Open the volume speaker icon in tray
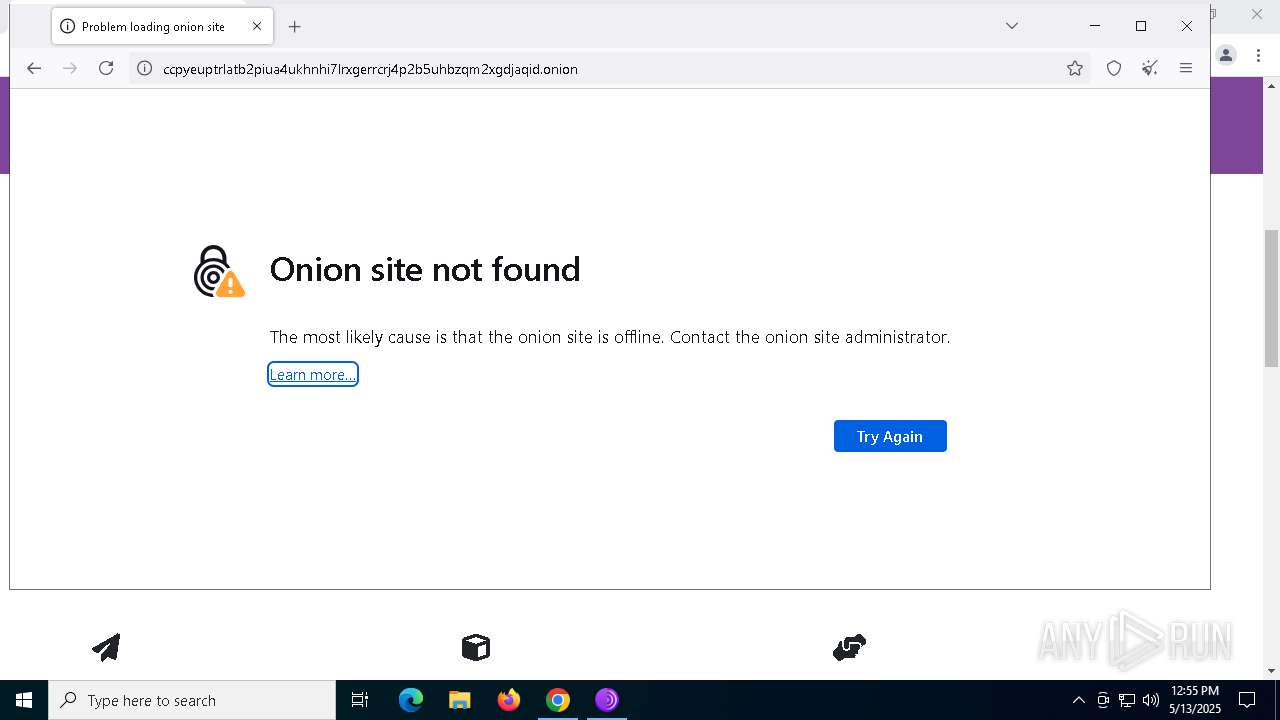The width and height of the screenshot is (1280, 720). click(x=1151, y=700)
